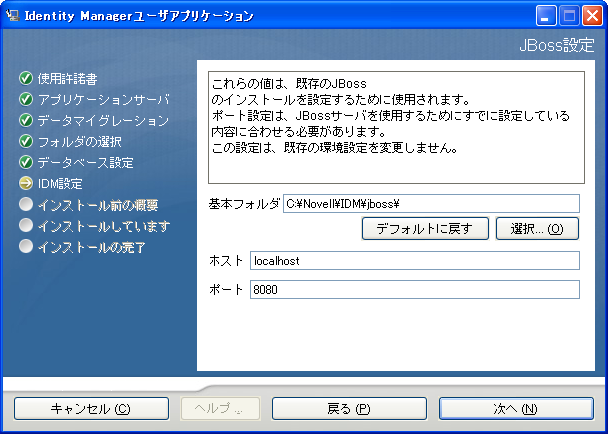Click the インストール前の概要 pending circle icon
This screenshot has width=608, height=434.
coord(26,204)
